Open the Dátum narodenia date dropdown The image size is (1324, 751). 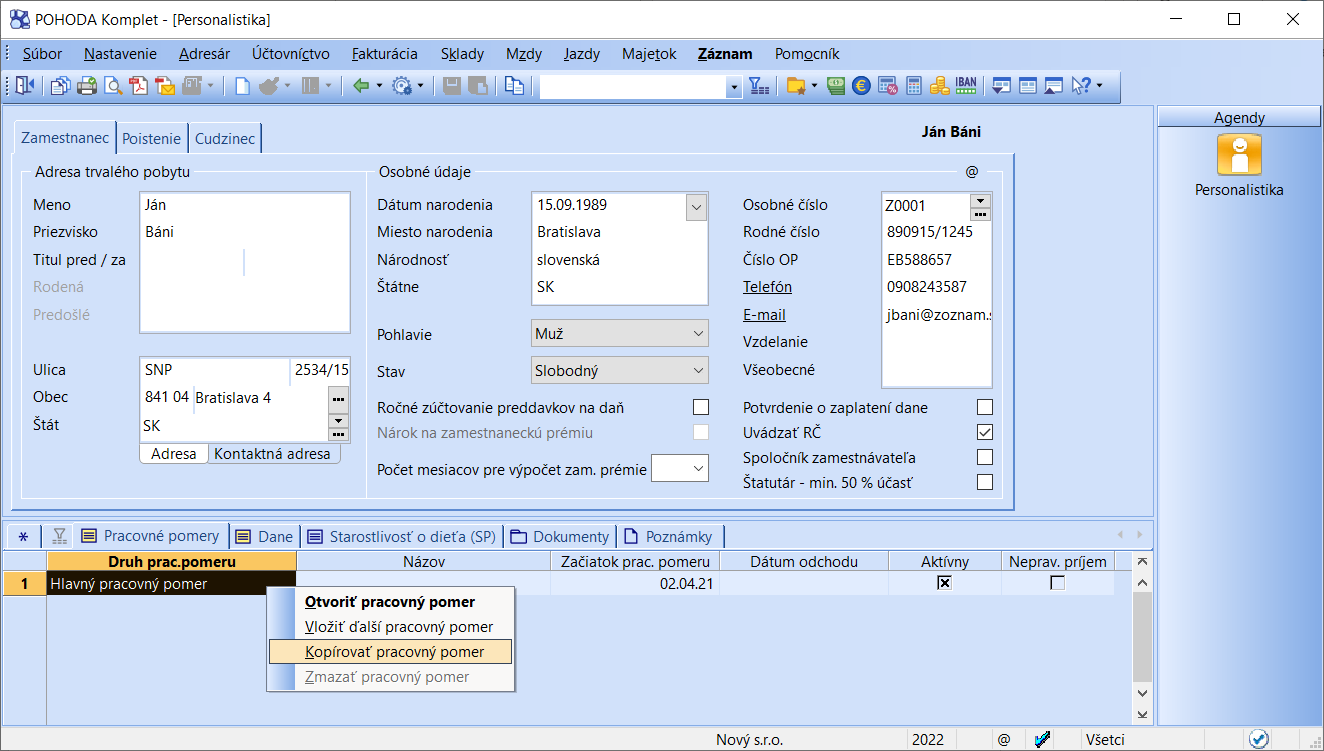[x=697, y=206]
